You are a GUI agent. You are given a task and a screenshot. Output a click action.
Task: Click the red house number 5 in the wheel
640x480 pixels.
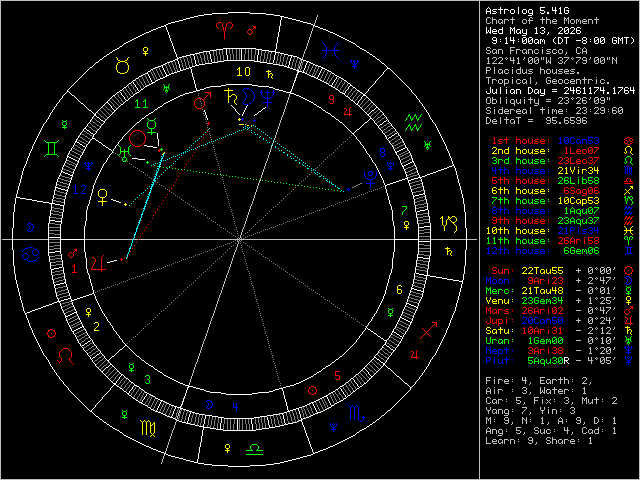337,375
